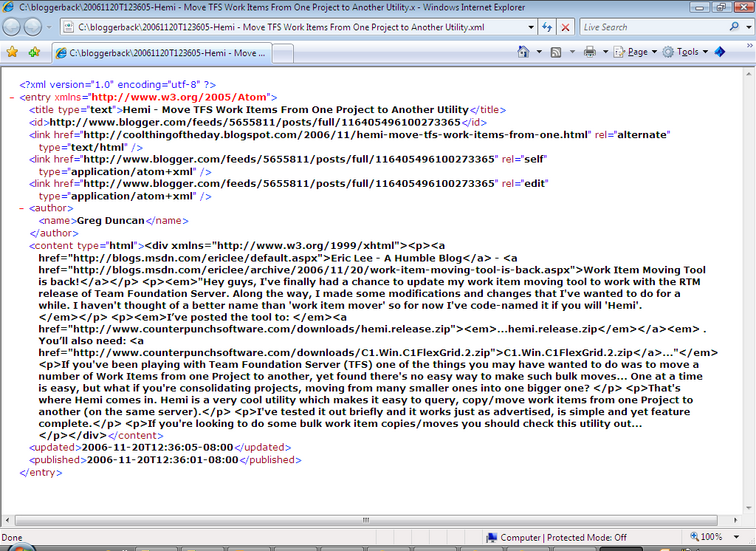Click the Stop loading button
Viewport: 756px width, 551px height.
tap(565, 27)
